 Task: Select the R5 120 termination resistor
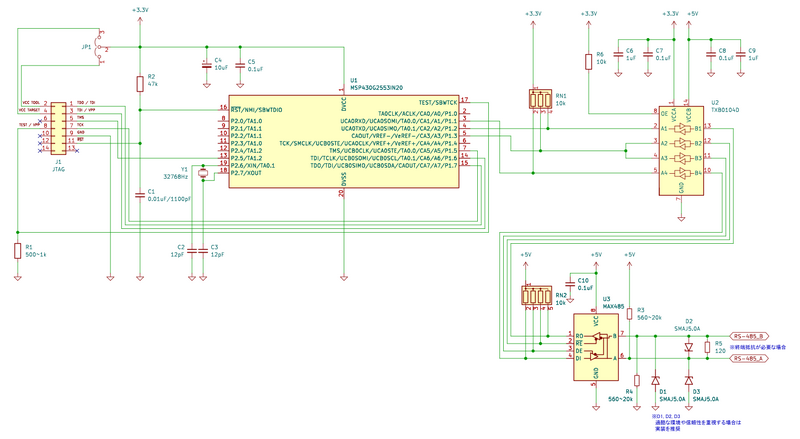click(x=707, y=348)
